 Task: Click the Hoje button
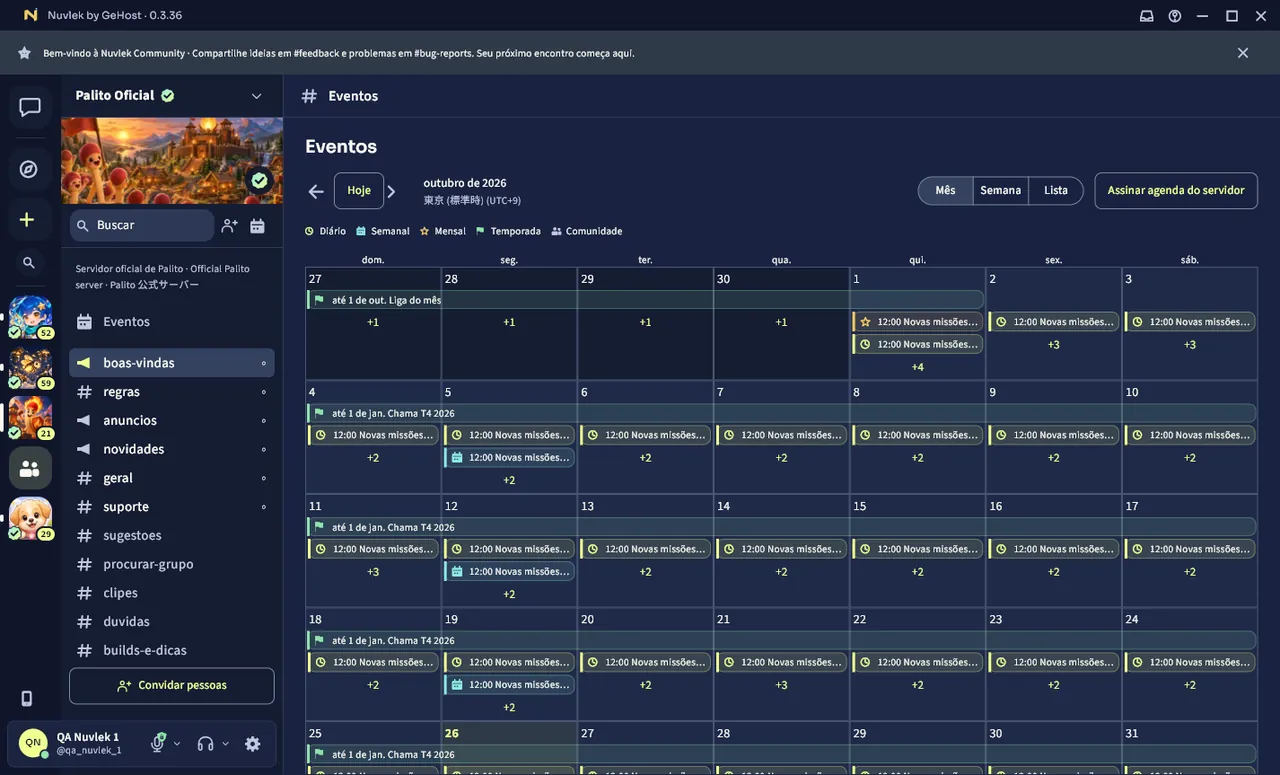(x=359, y=190)
